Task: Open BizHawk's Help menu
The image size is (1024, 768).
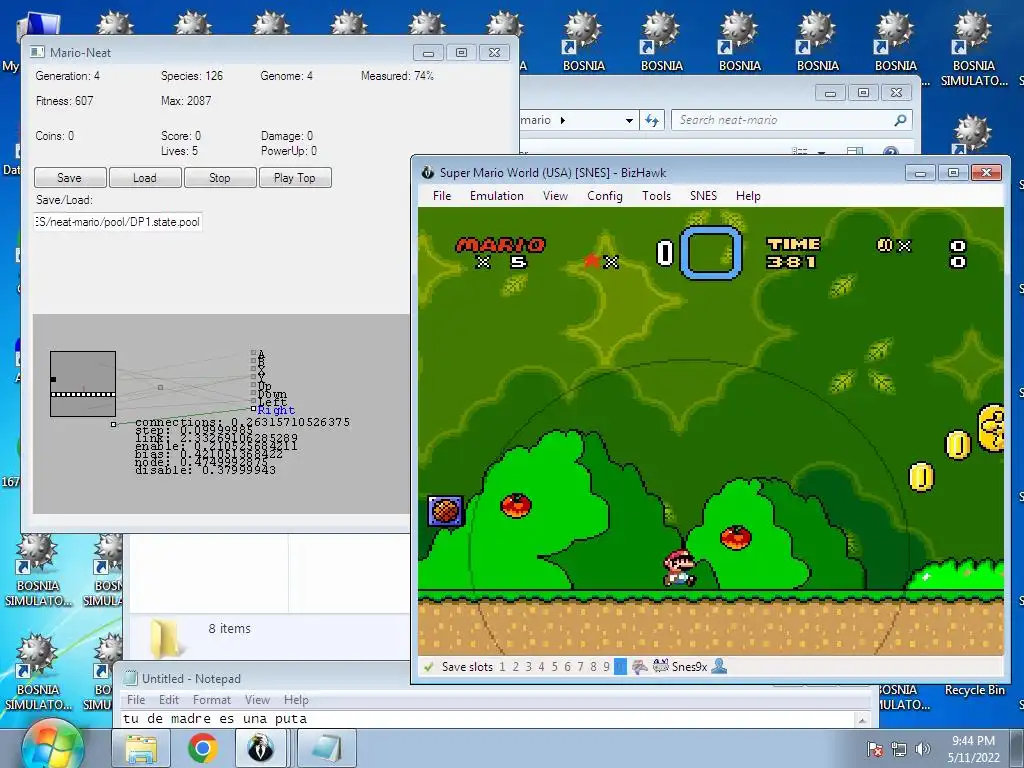Action: (748, 196)
